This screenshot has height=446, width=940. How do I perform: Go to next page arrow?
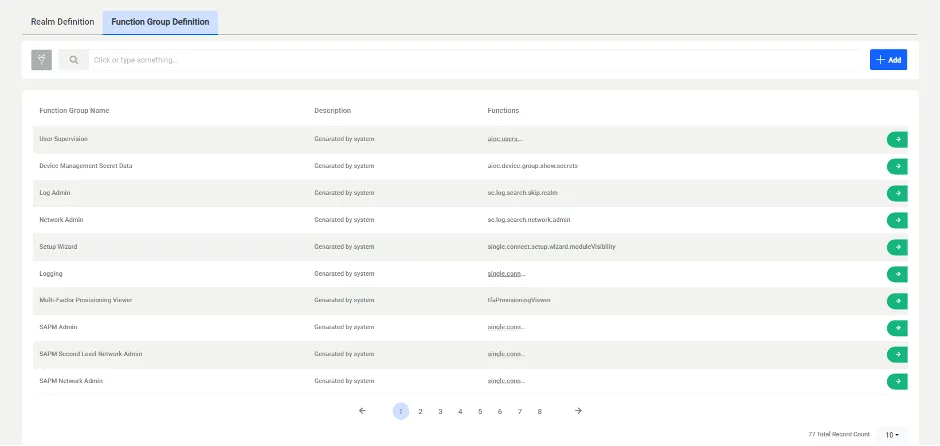point(578,411)
